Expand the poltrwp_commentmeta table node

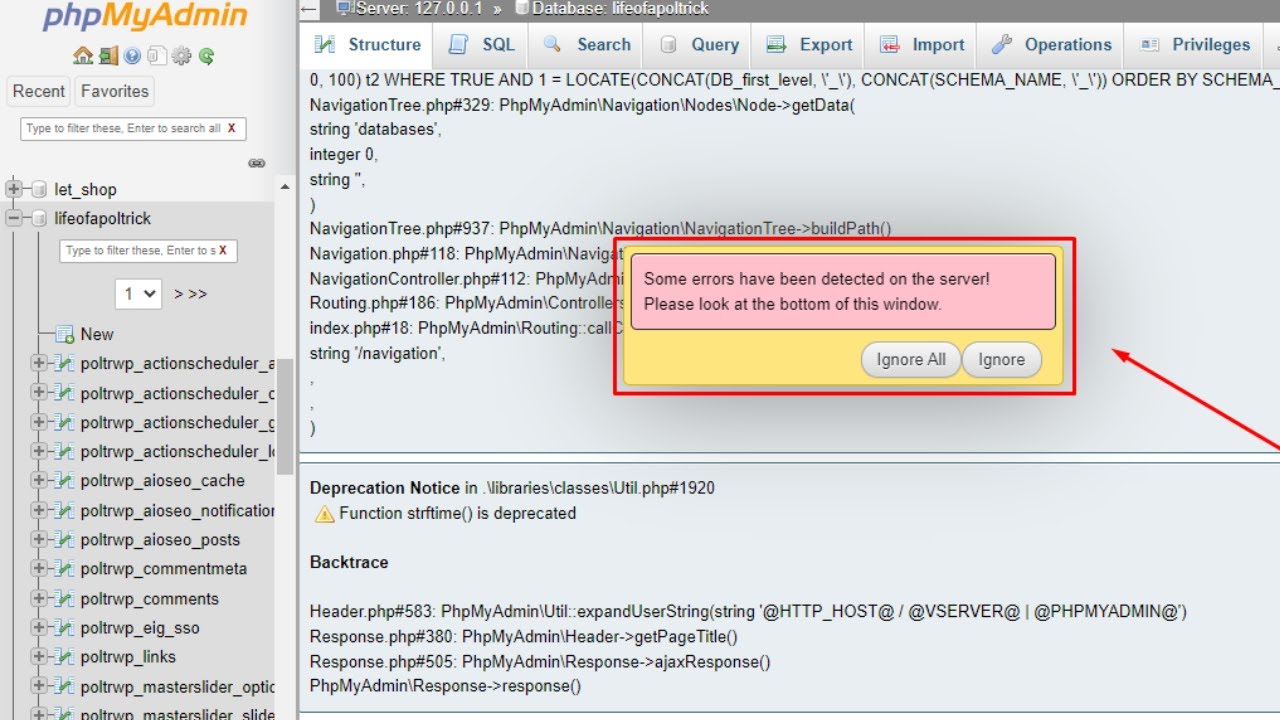click(x=39, y=569)
